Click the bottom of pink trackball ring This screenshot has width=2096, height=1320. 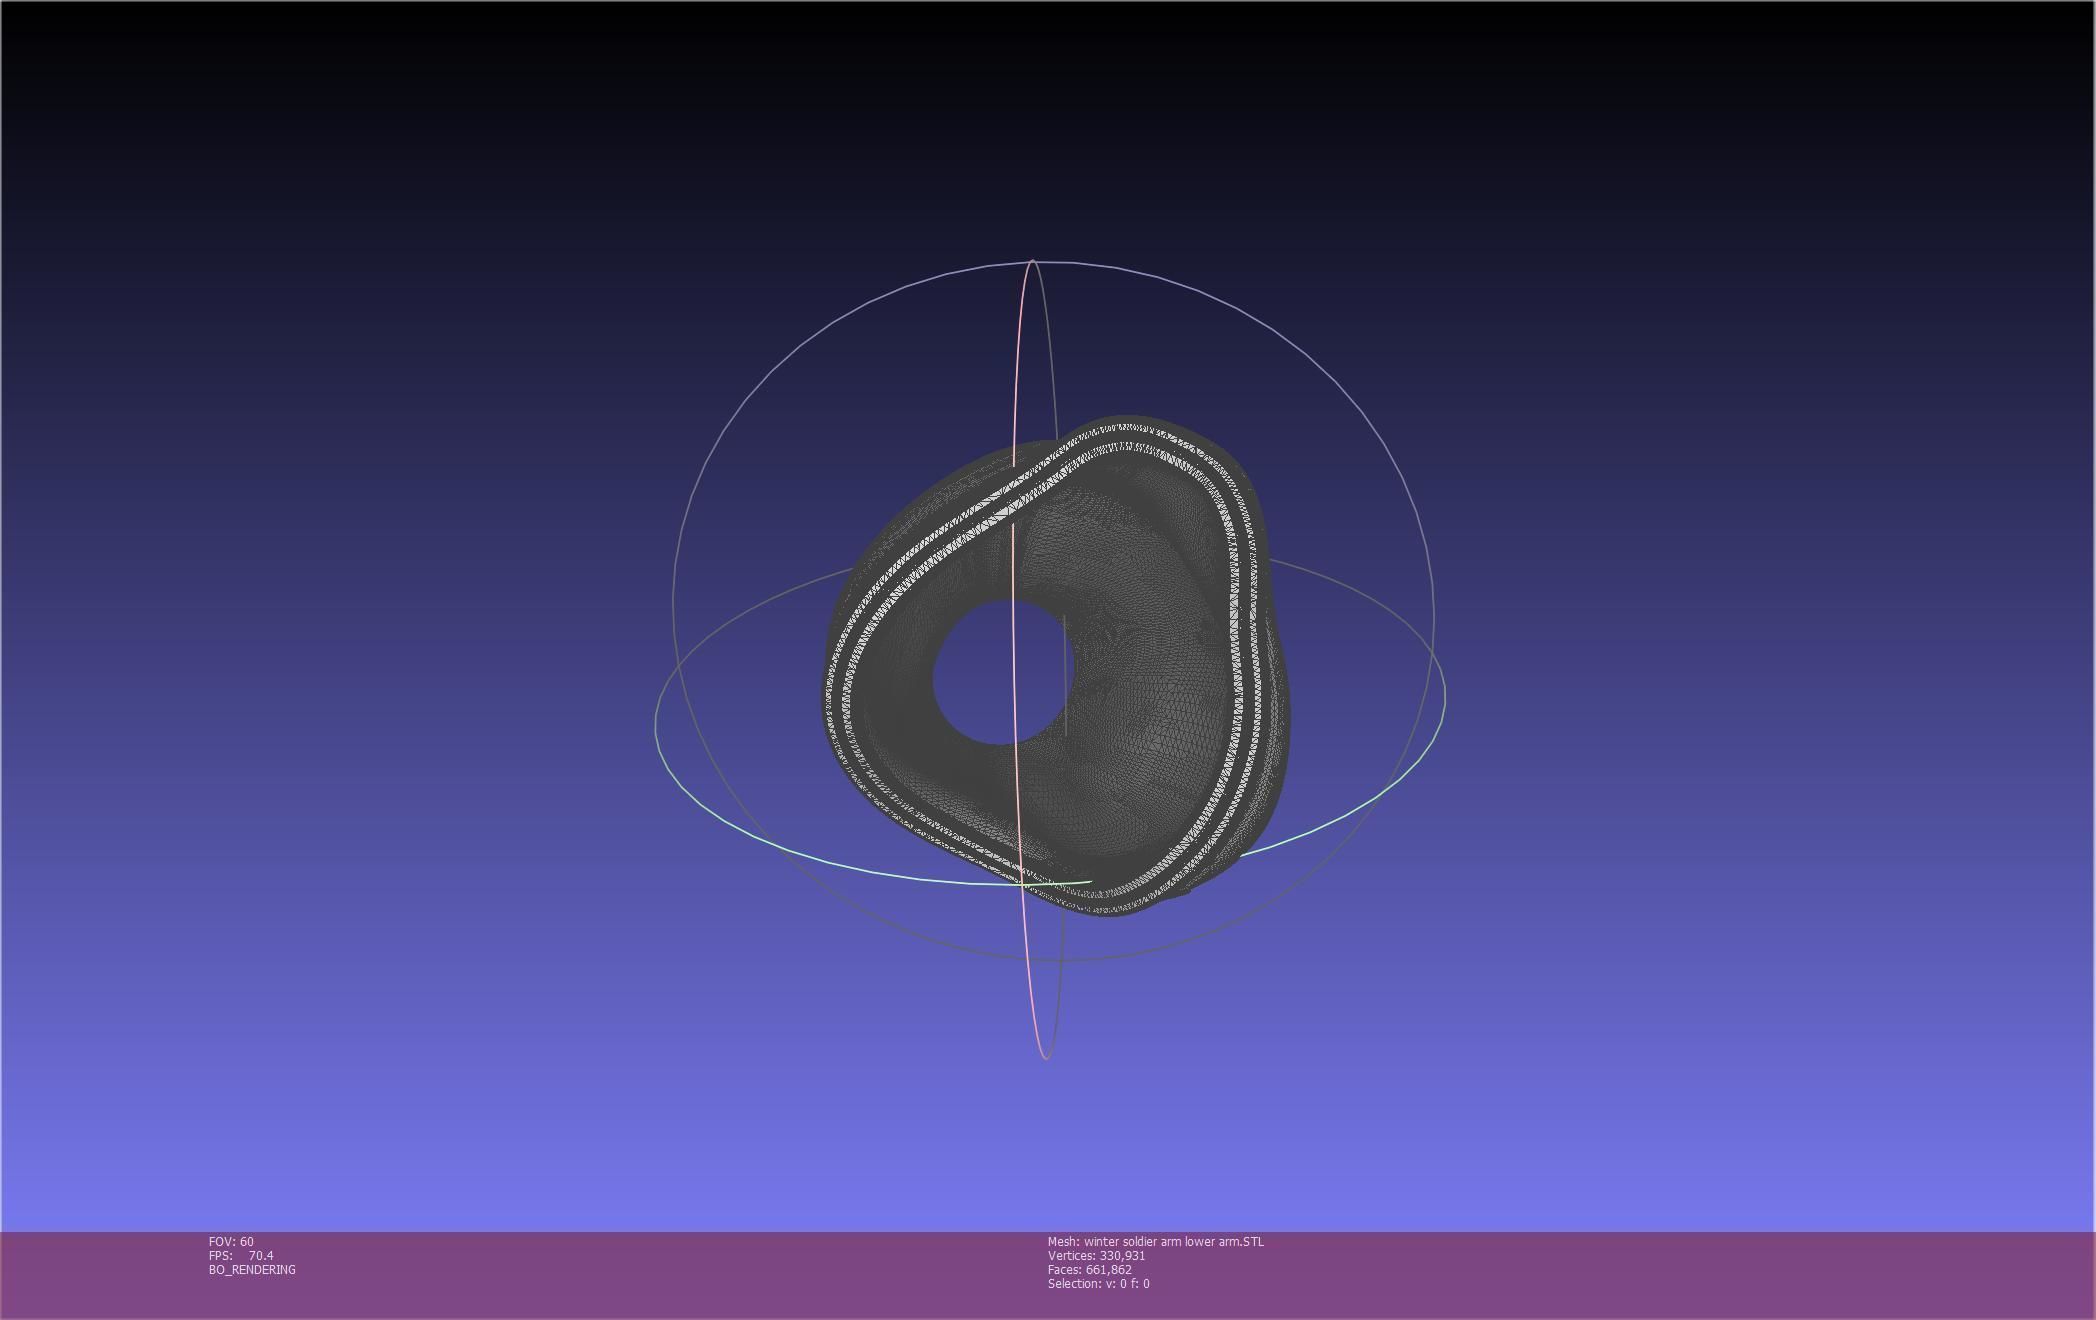pyautogui.click(x=1045, y=1057)
